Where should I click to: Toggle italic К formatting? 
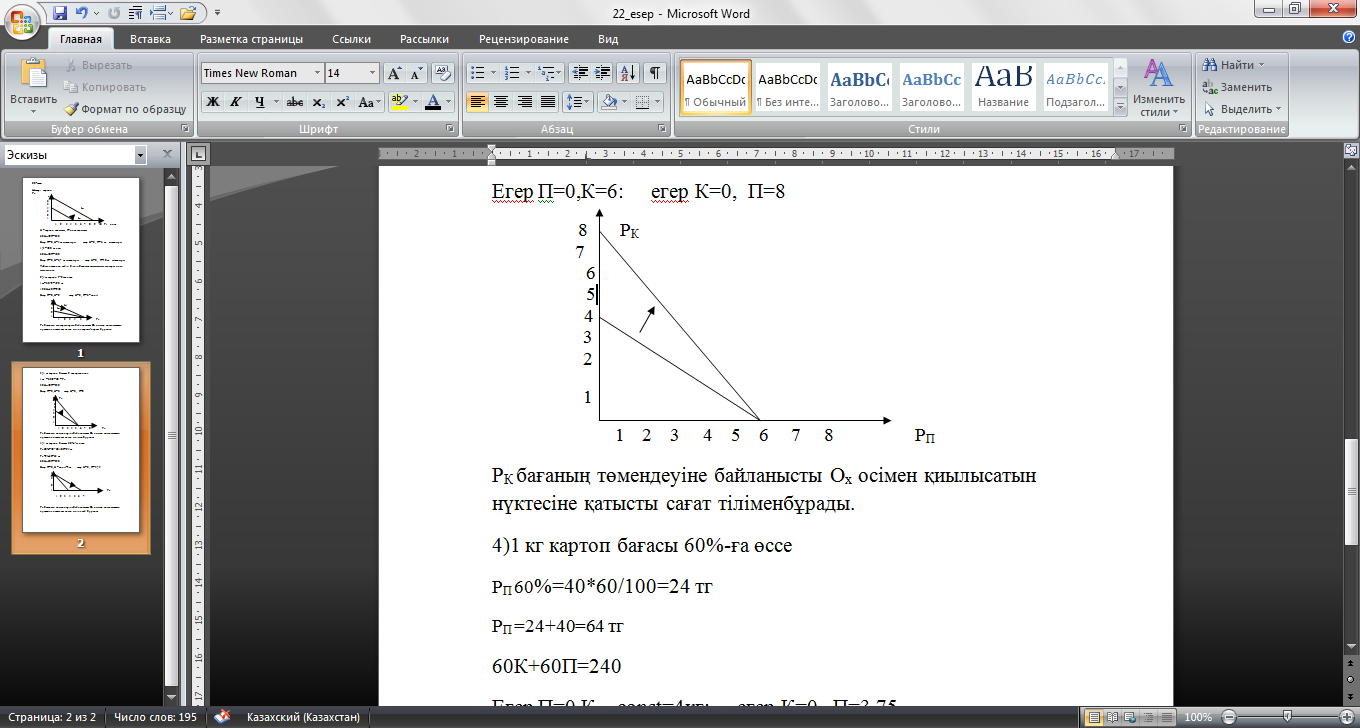pos(236,102)
